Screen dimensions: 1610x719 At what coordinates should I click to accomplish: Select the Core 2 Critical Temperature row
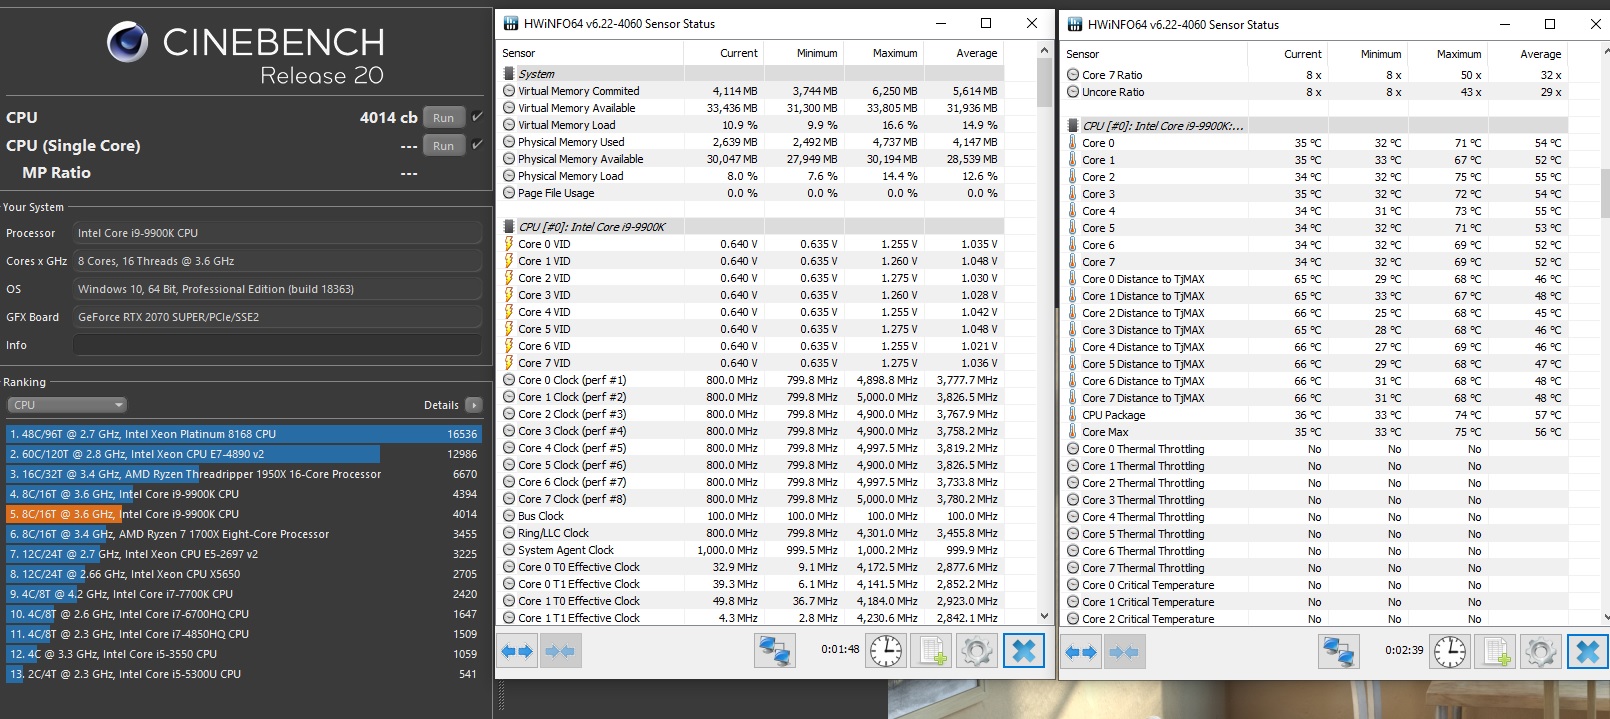[x=1314, y=619]
